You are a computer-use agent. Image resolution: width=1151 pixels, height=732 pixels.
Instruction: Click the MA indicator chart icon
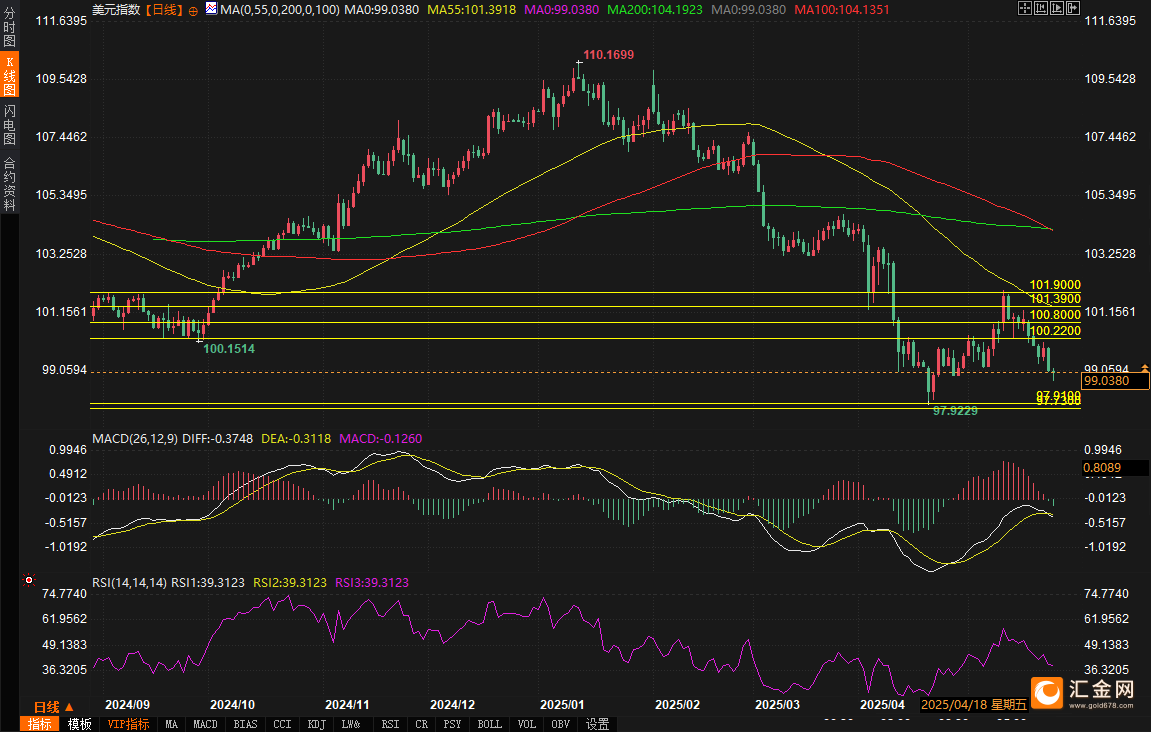(x=211, y=9)
